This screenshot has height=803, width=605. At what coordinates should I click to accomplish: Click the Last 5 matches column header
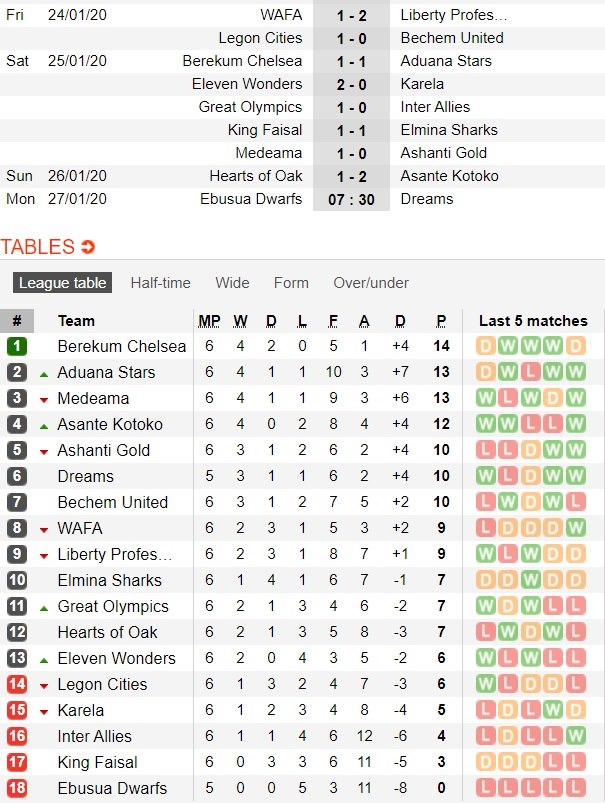click(533, 321)
